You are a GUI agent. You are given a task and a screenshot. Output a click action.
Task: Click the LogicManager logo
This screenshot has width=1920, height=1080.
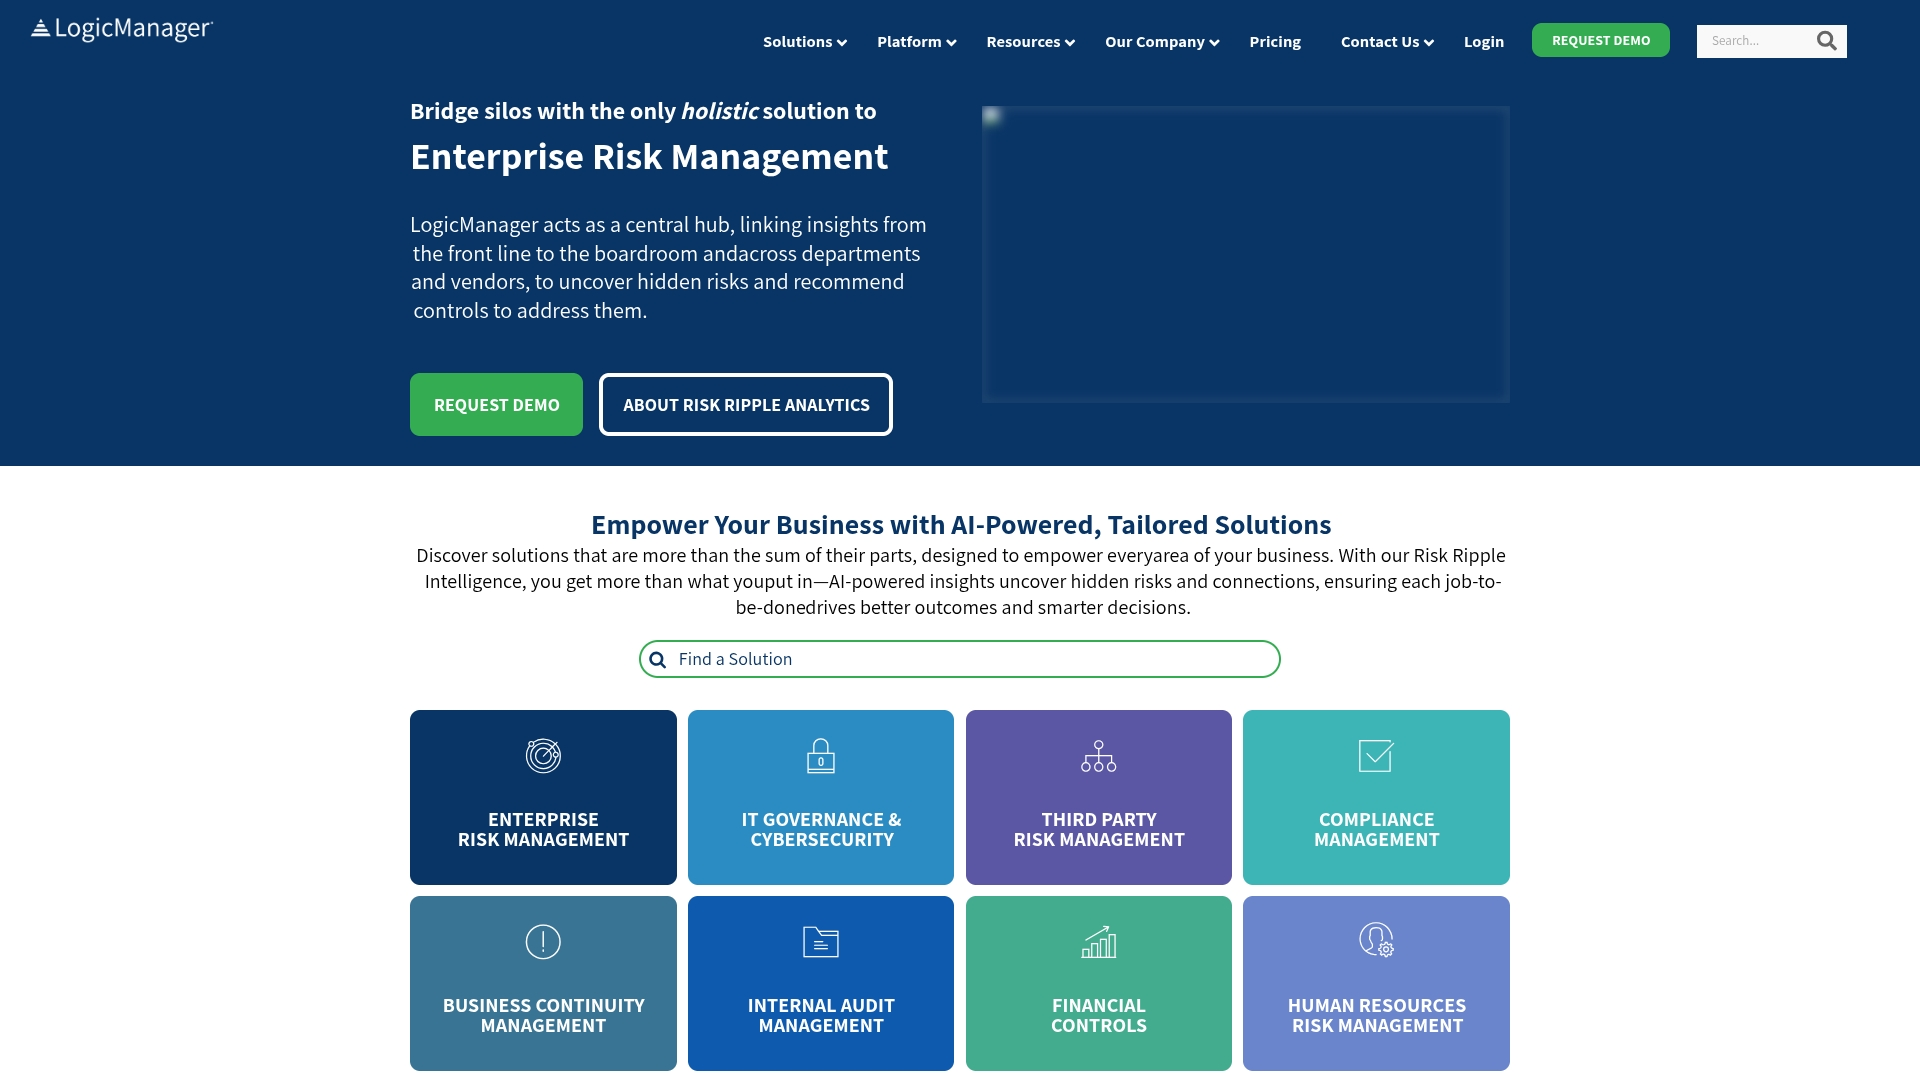point(122,29)
